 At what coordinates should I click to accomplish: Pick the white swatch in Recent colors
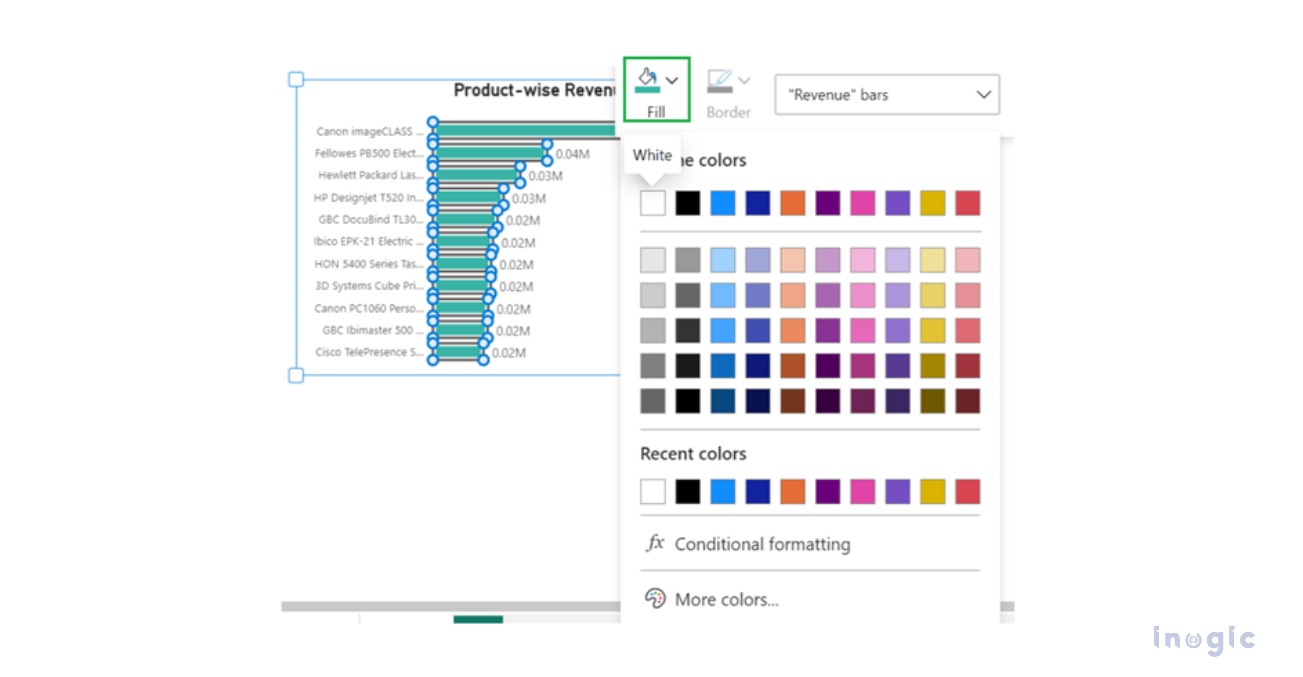tap(653, 491)
